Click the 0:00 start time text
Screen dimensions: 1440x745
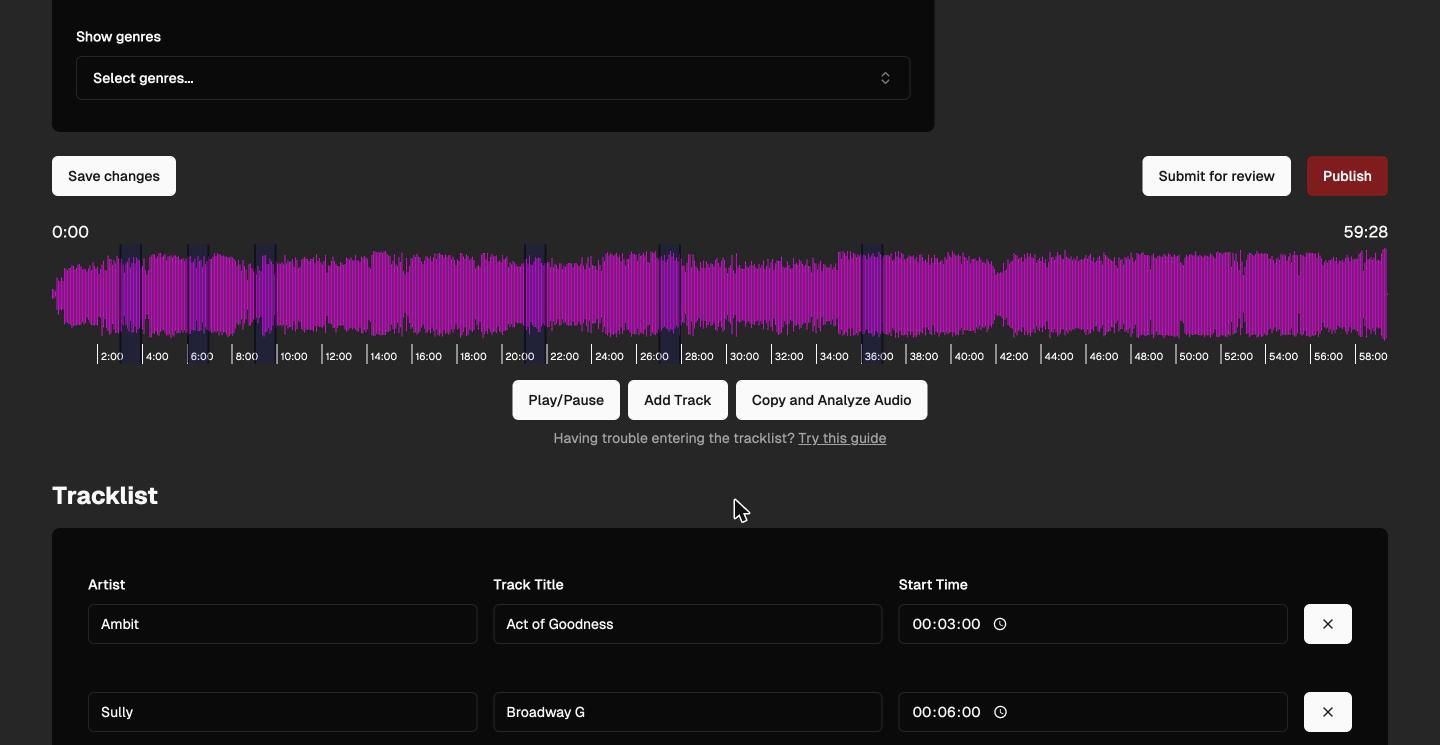coord(70,232)
